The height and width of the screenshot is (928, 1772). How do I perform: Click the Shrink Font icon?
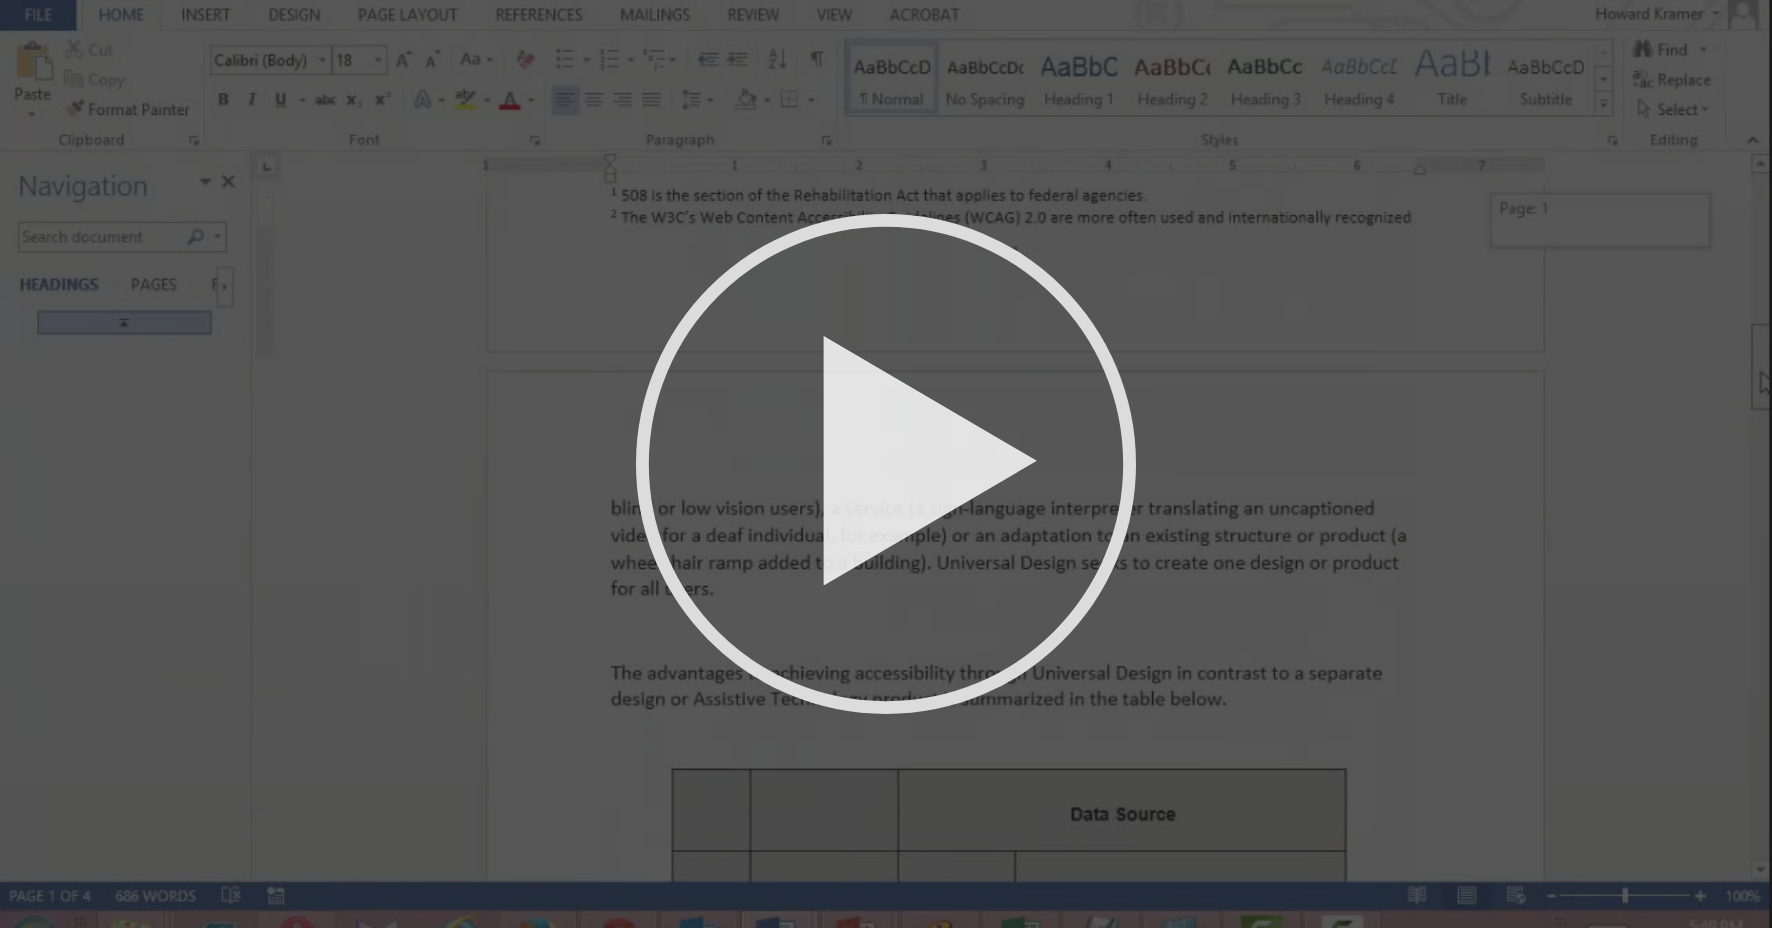432,60
